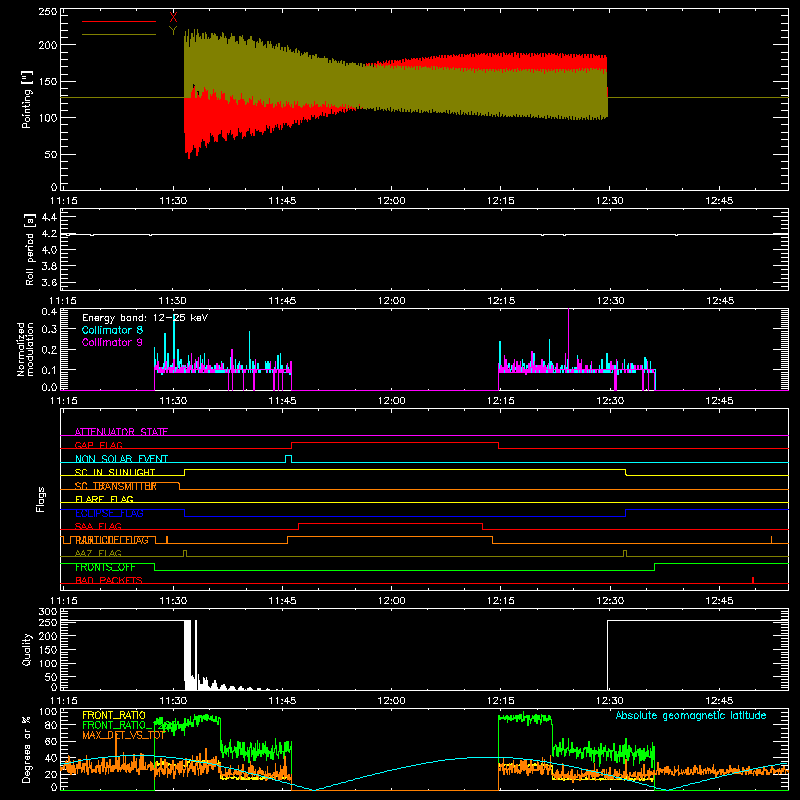This screenshot has height=800, width=800.
Task: Click the 4.2 tick label on Roll period axis
Action: [49, 234]
